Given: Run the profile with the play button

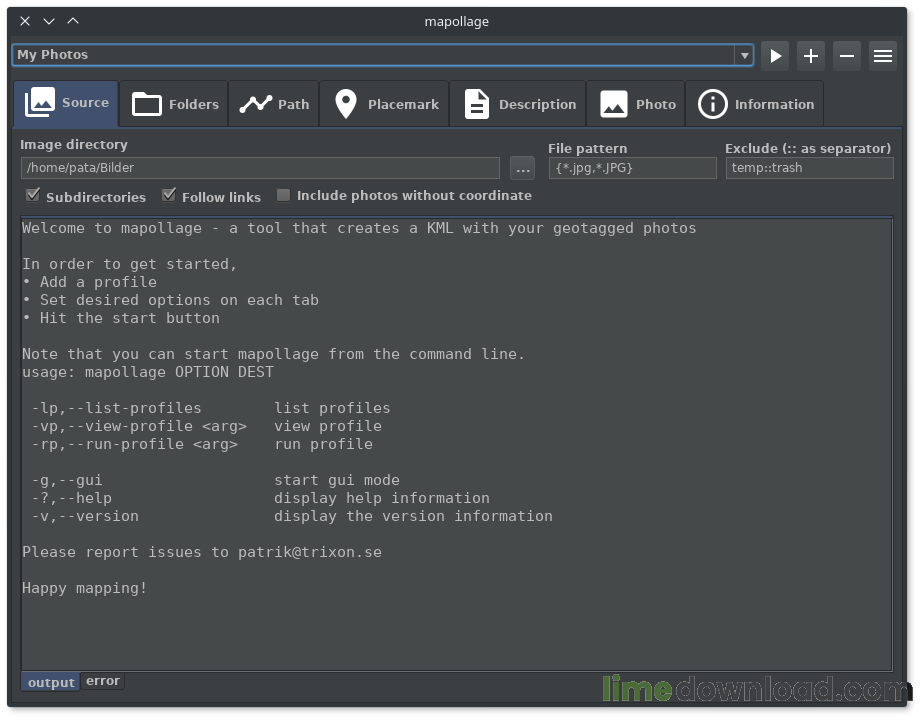Looking at the screenshot, I should [775, 56].
